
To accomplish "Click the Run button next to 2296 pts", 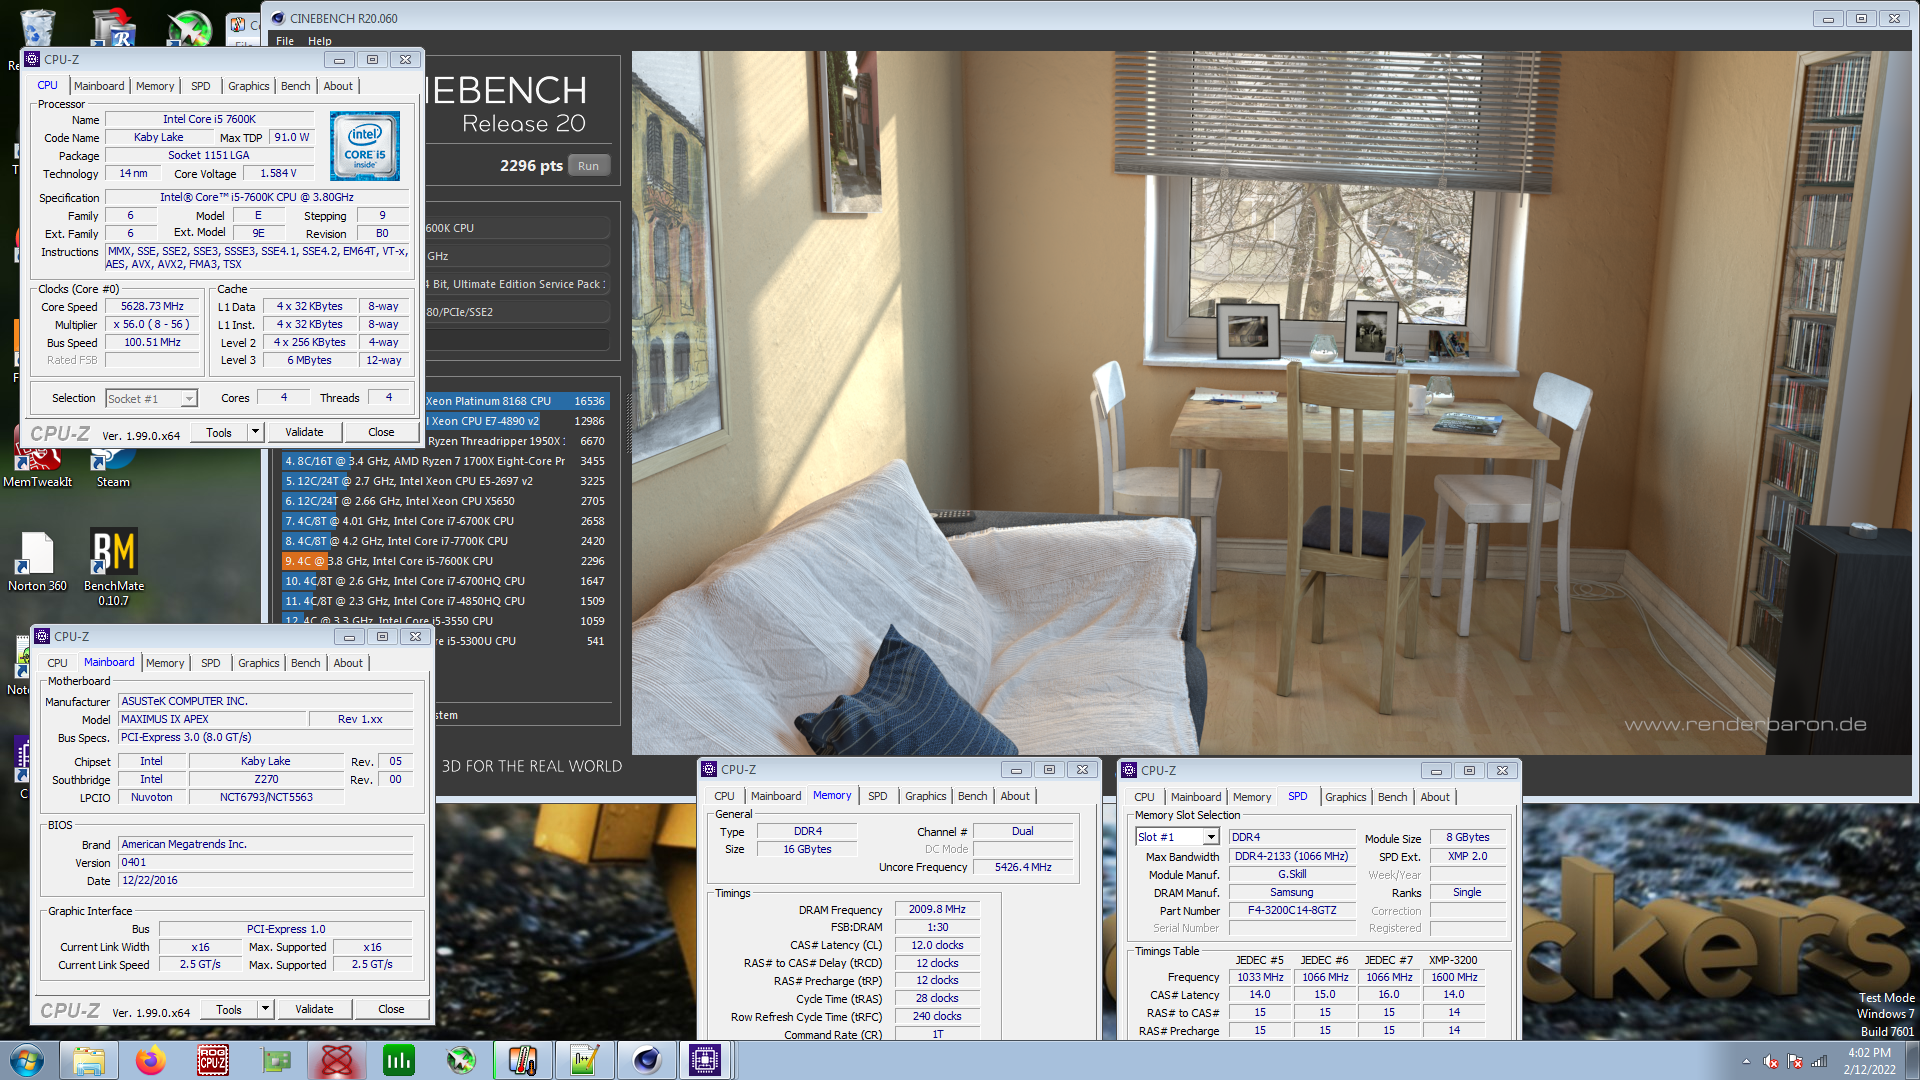I will pyautogui.click(x=588, y=166).
